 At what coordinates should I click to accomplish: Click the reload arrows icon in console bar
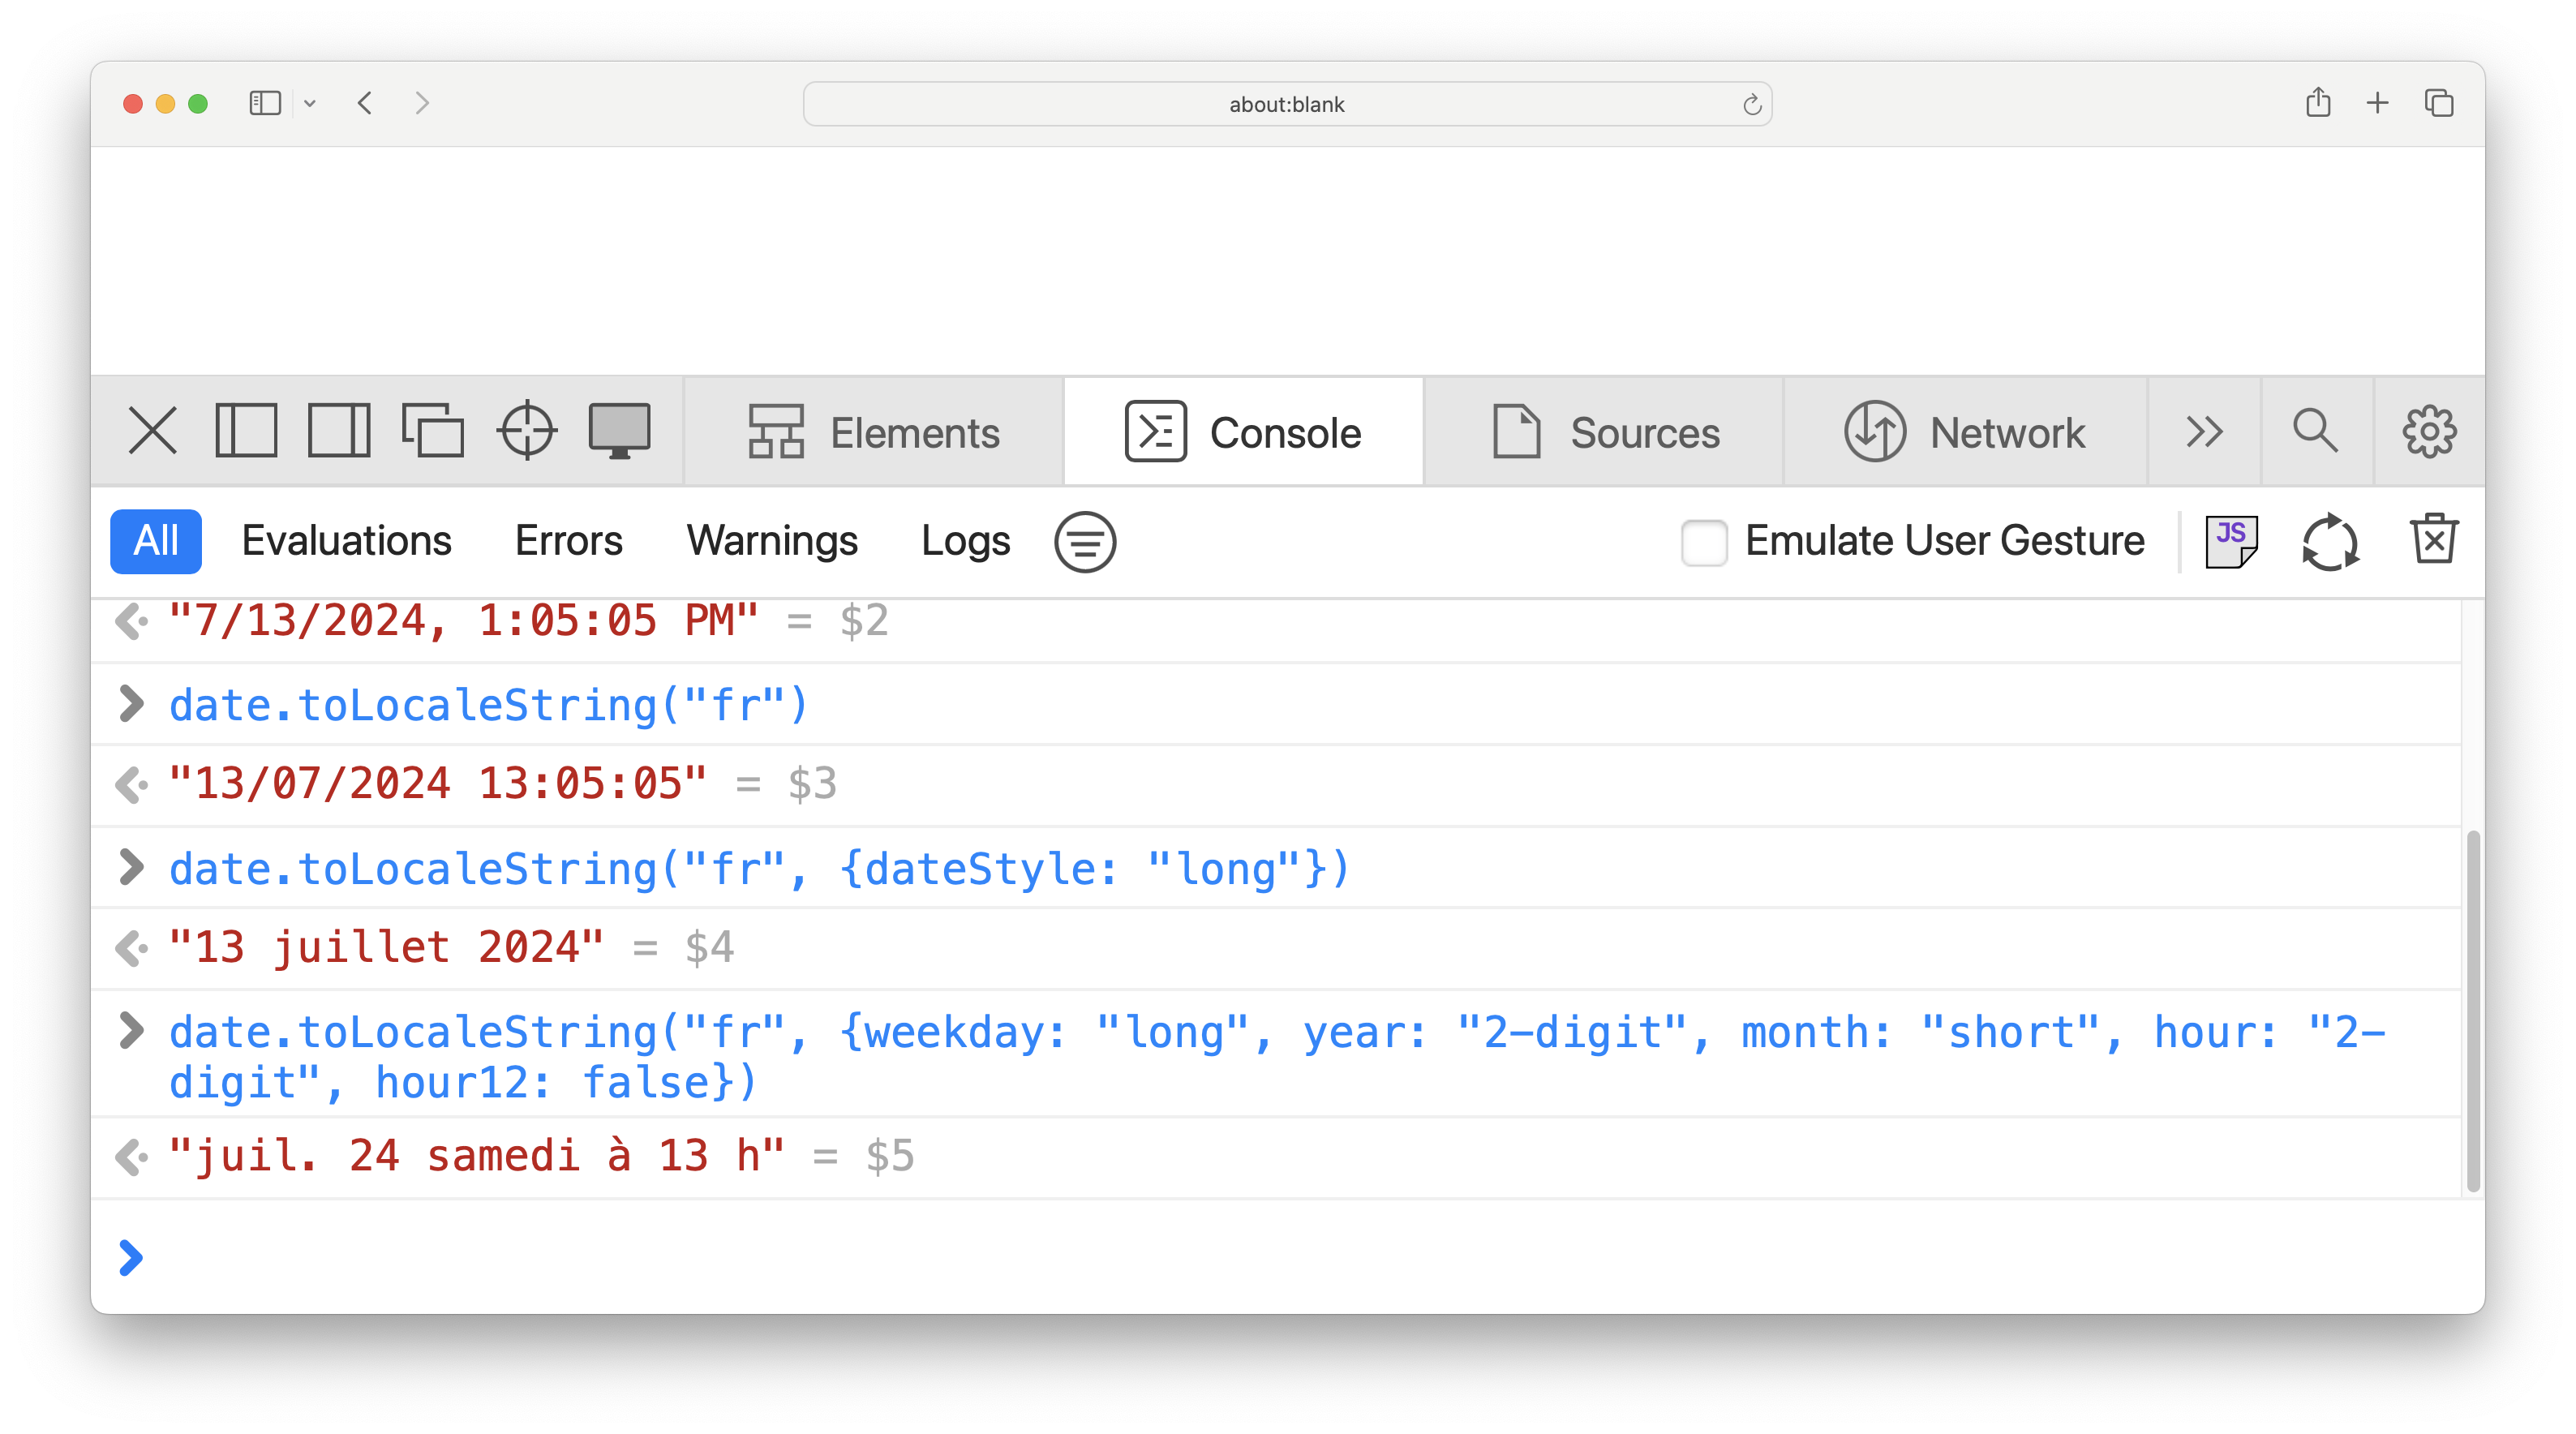coord(2330,542)
